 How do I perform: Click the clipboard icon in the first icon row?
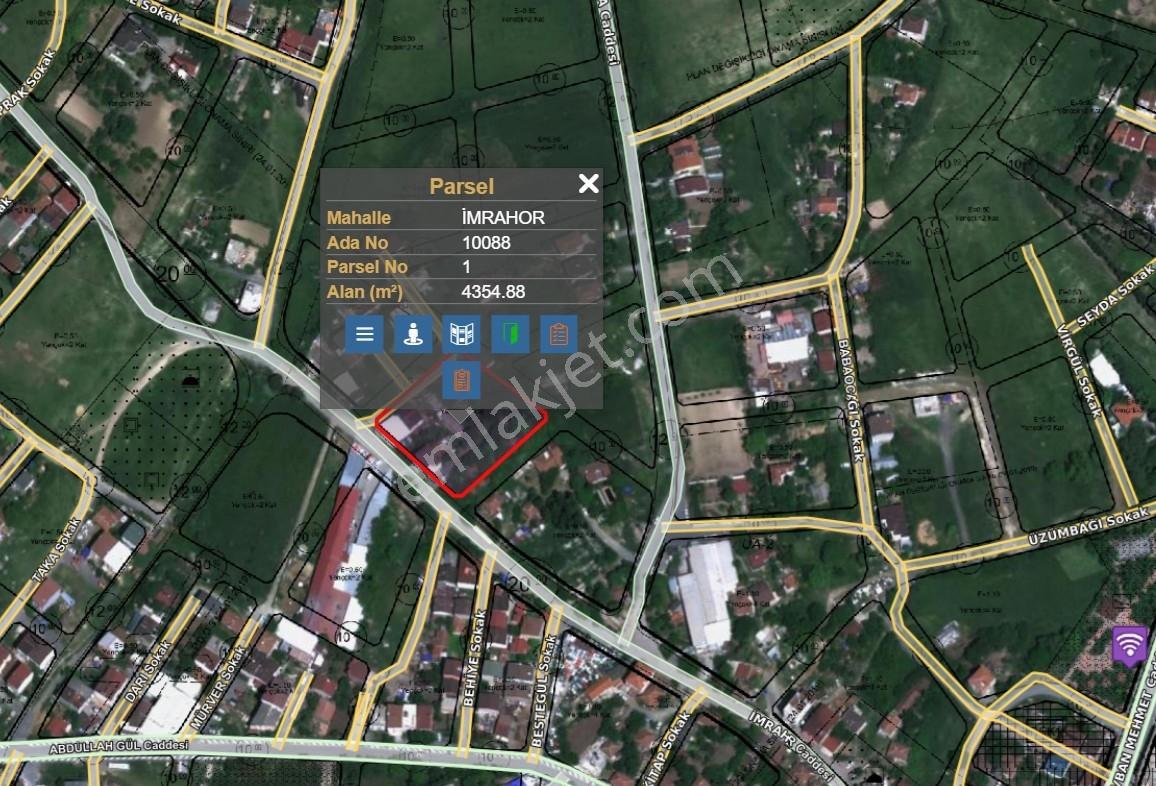tap(559, 334)
